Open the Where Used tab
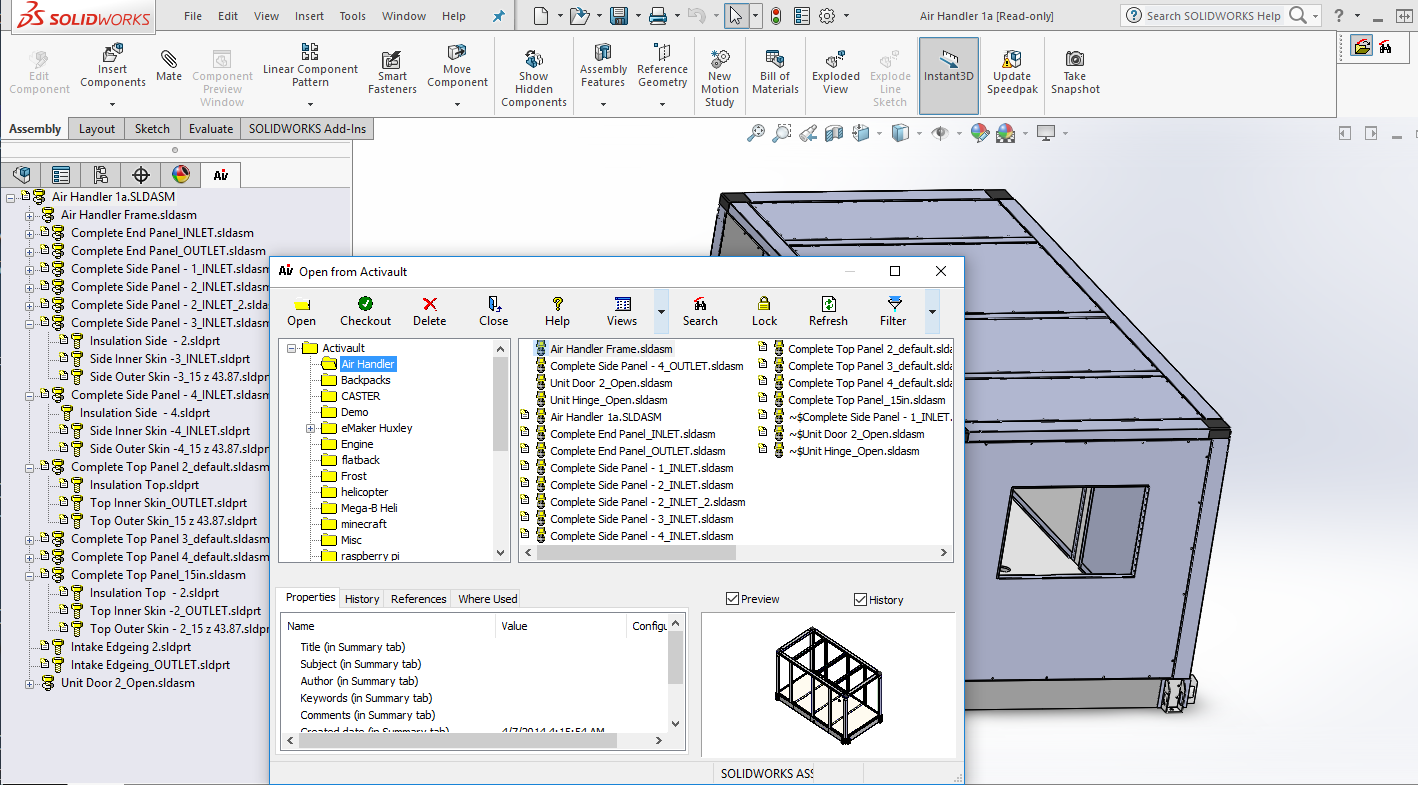The image size is (1418, 785). pyautogui.click(x=487, y=599)
